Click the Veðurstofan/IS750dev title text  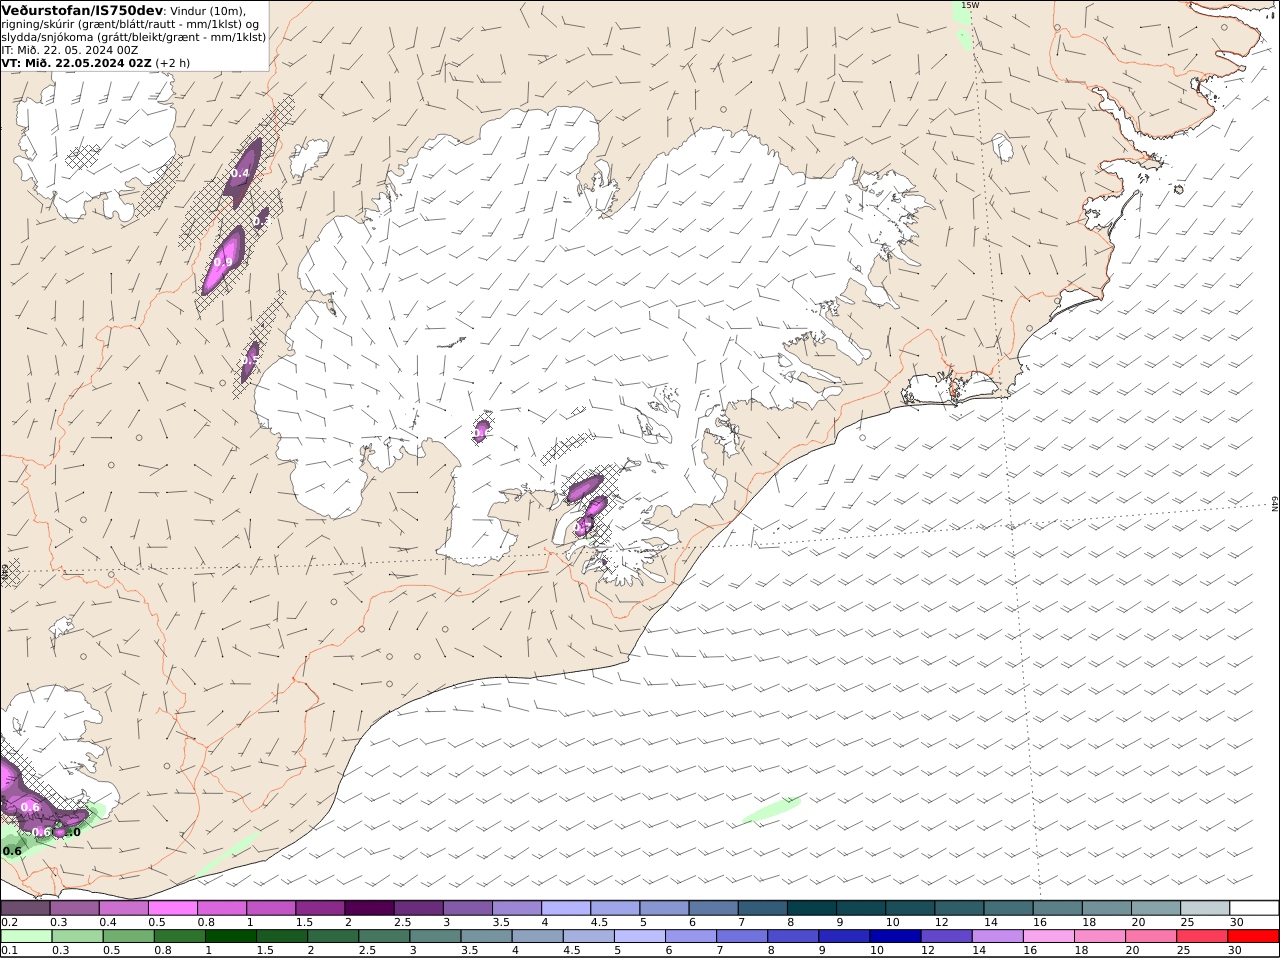pyautogui.click(x=82, y=10)
